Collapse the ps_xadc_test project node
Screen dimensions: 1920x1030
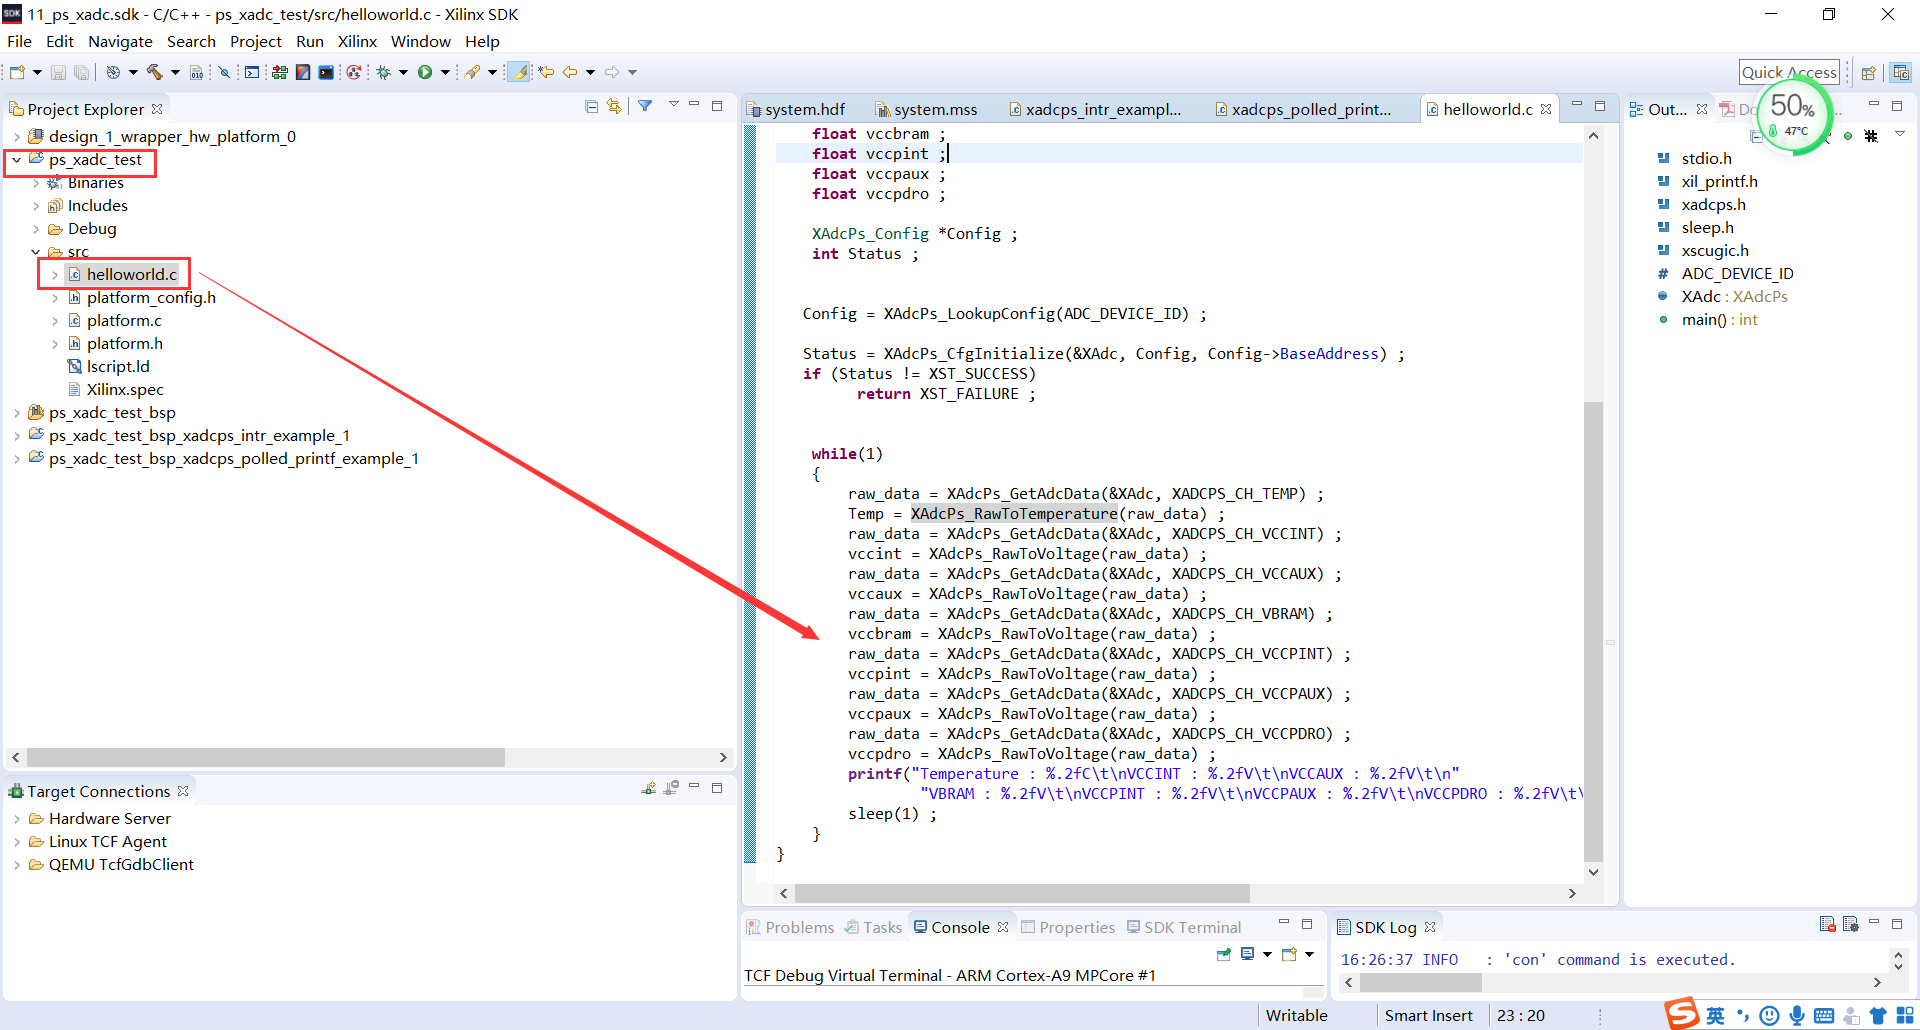[x=17, y=160]
